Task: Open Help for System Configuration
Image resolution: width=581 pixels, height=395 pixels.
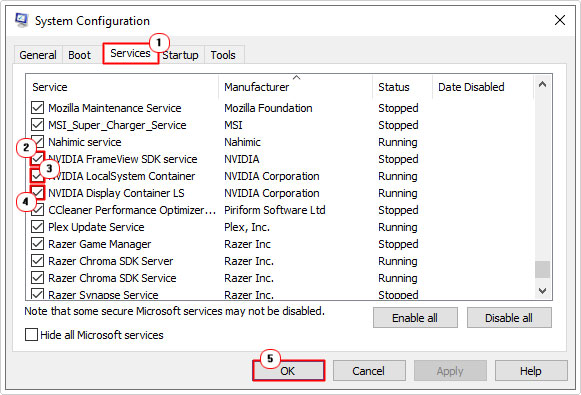Action: click(531, 371)
